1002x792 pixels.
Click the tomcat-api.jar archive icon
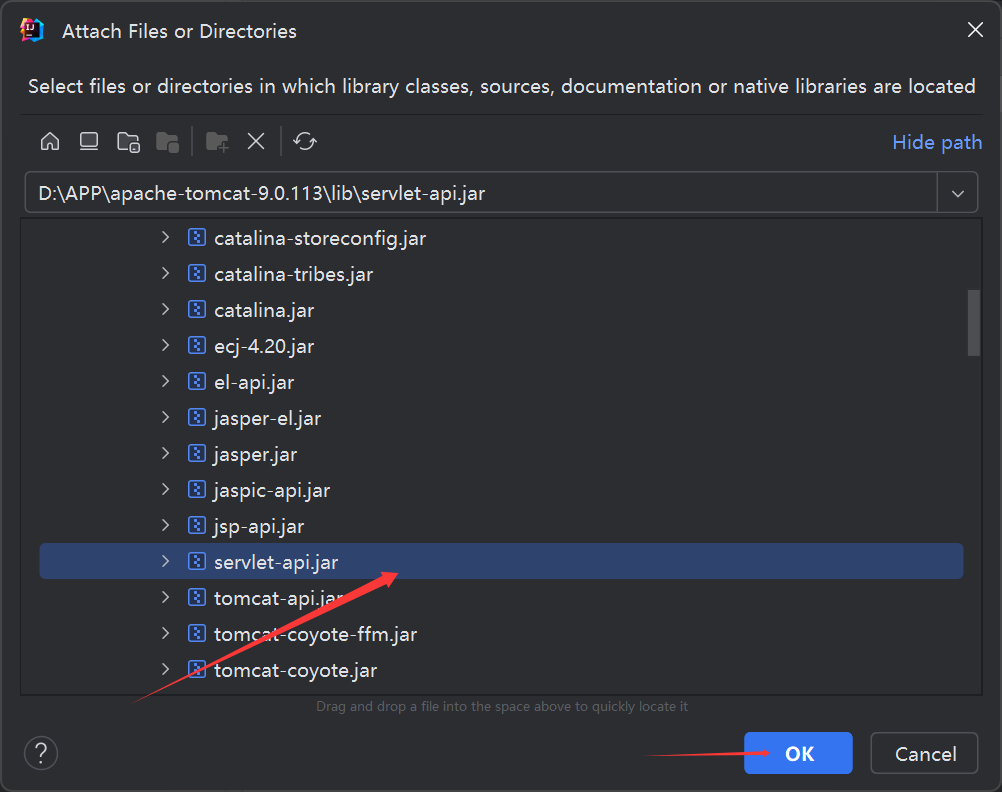pyautogui.click(x=197, y=598)
